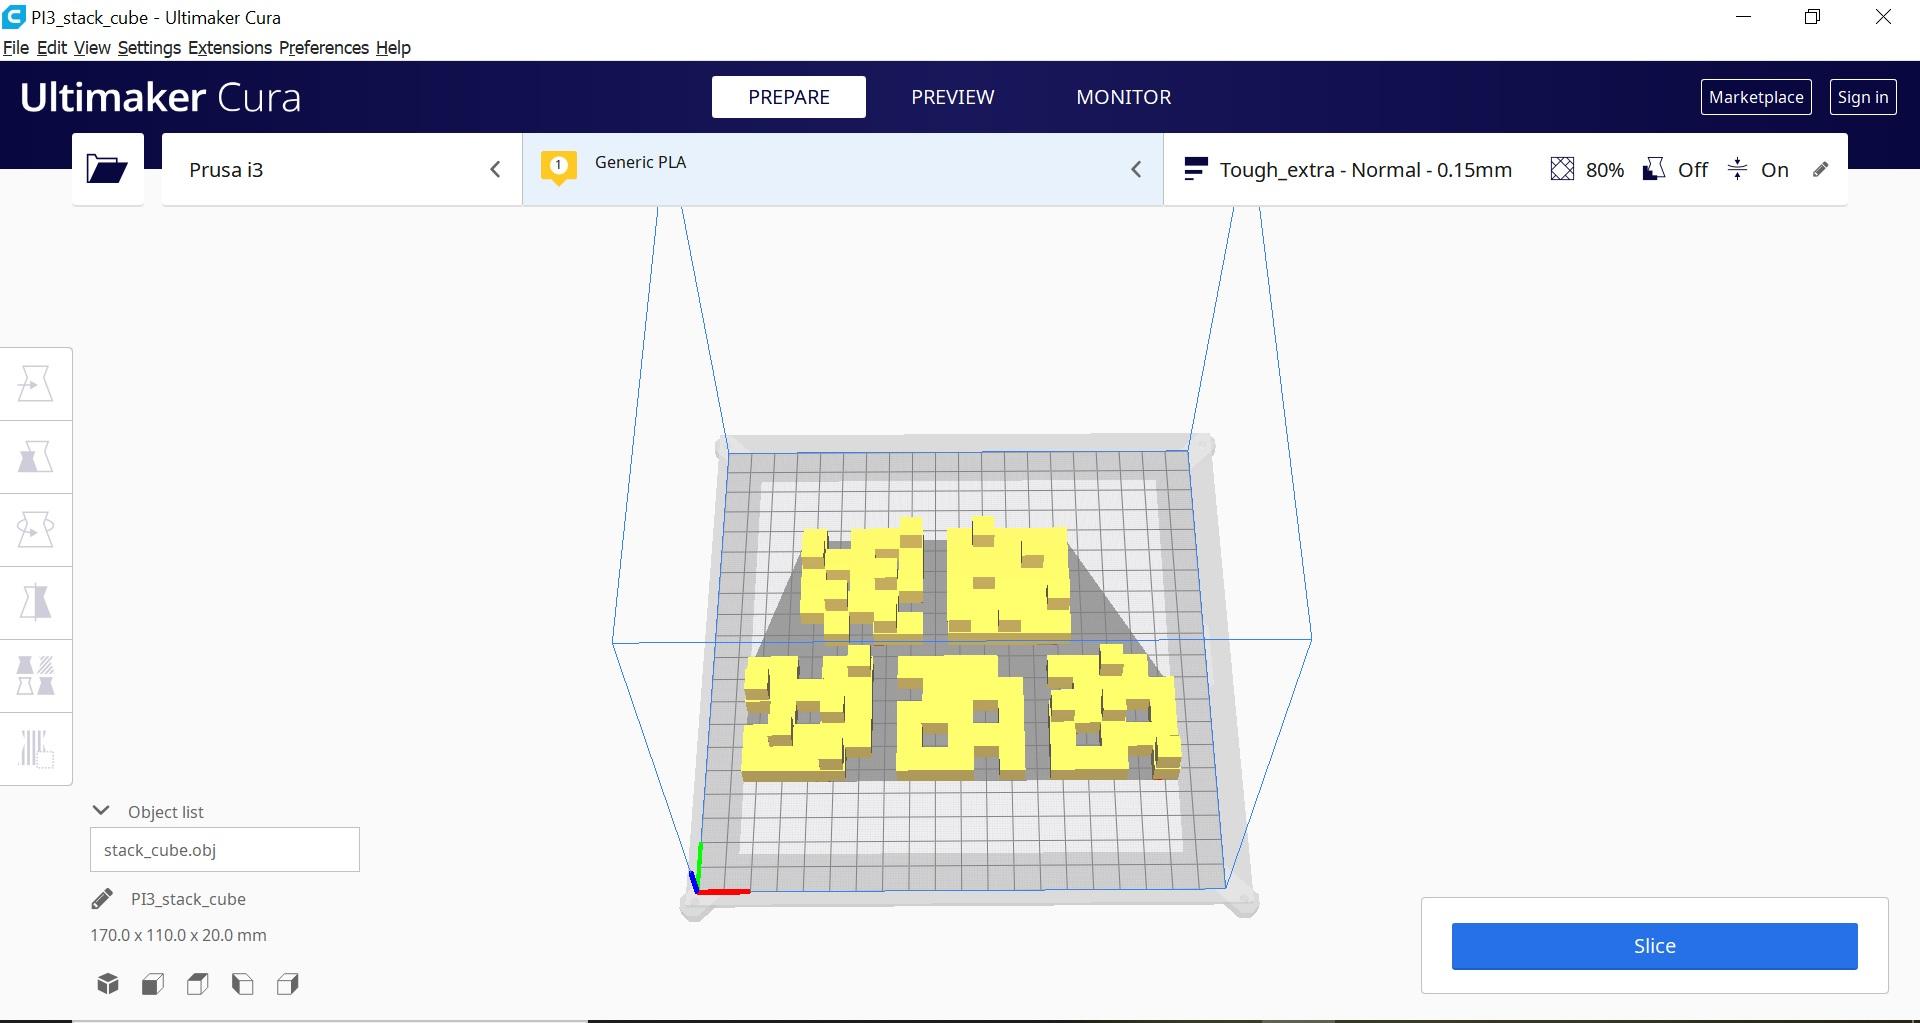Restore down the Cura window
Viewport: 1920px width, 1023px height.
tap(1812, 17)
